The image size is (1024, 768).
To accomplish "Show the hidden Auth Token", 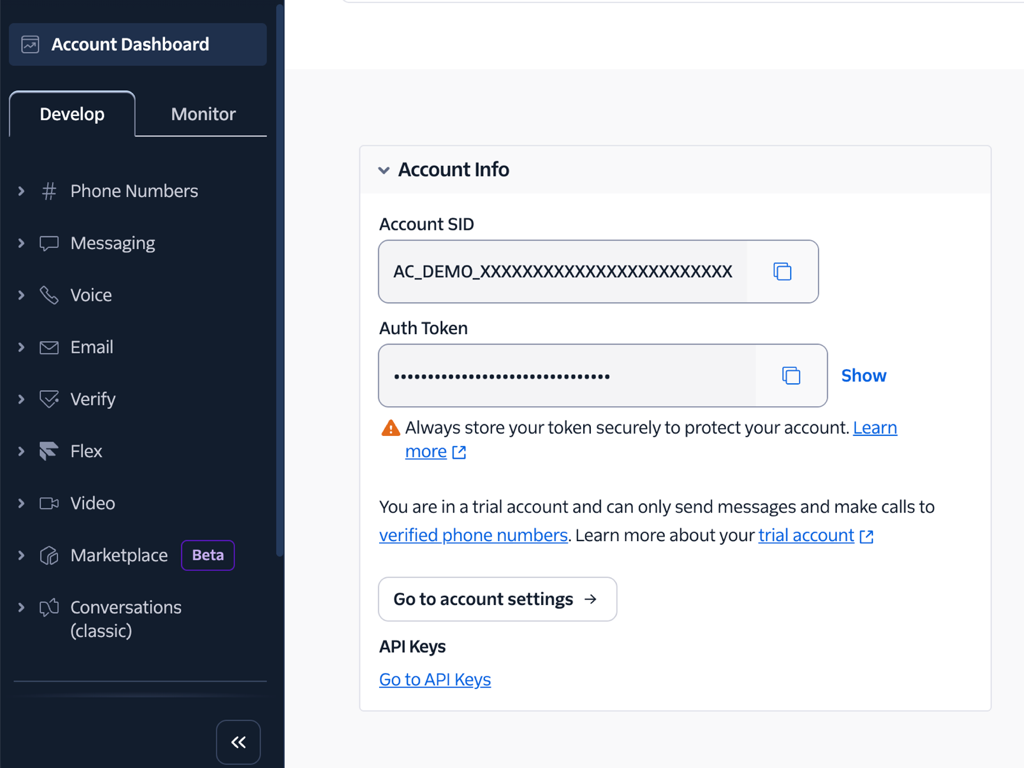I will pos(863,376).
